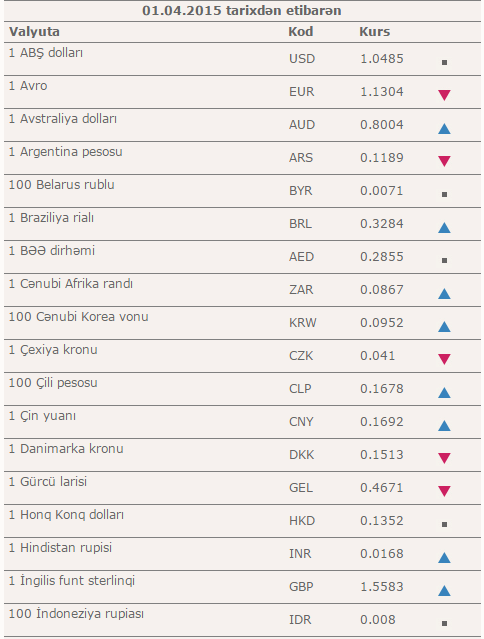Select the Kod column header
Image resolution: width=484 pixels, height=639 pixels.
pyautogui.click(x=301, y=32)
